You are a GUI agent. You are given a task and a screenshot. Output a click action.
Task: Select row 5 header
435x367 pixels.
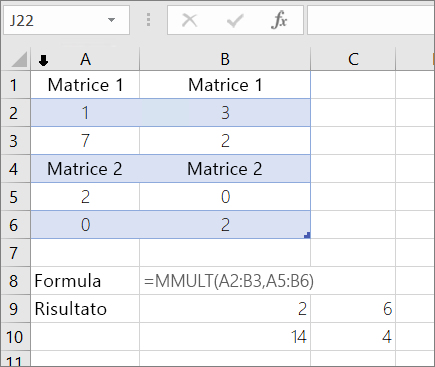[x=16, y=197]
